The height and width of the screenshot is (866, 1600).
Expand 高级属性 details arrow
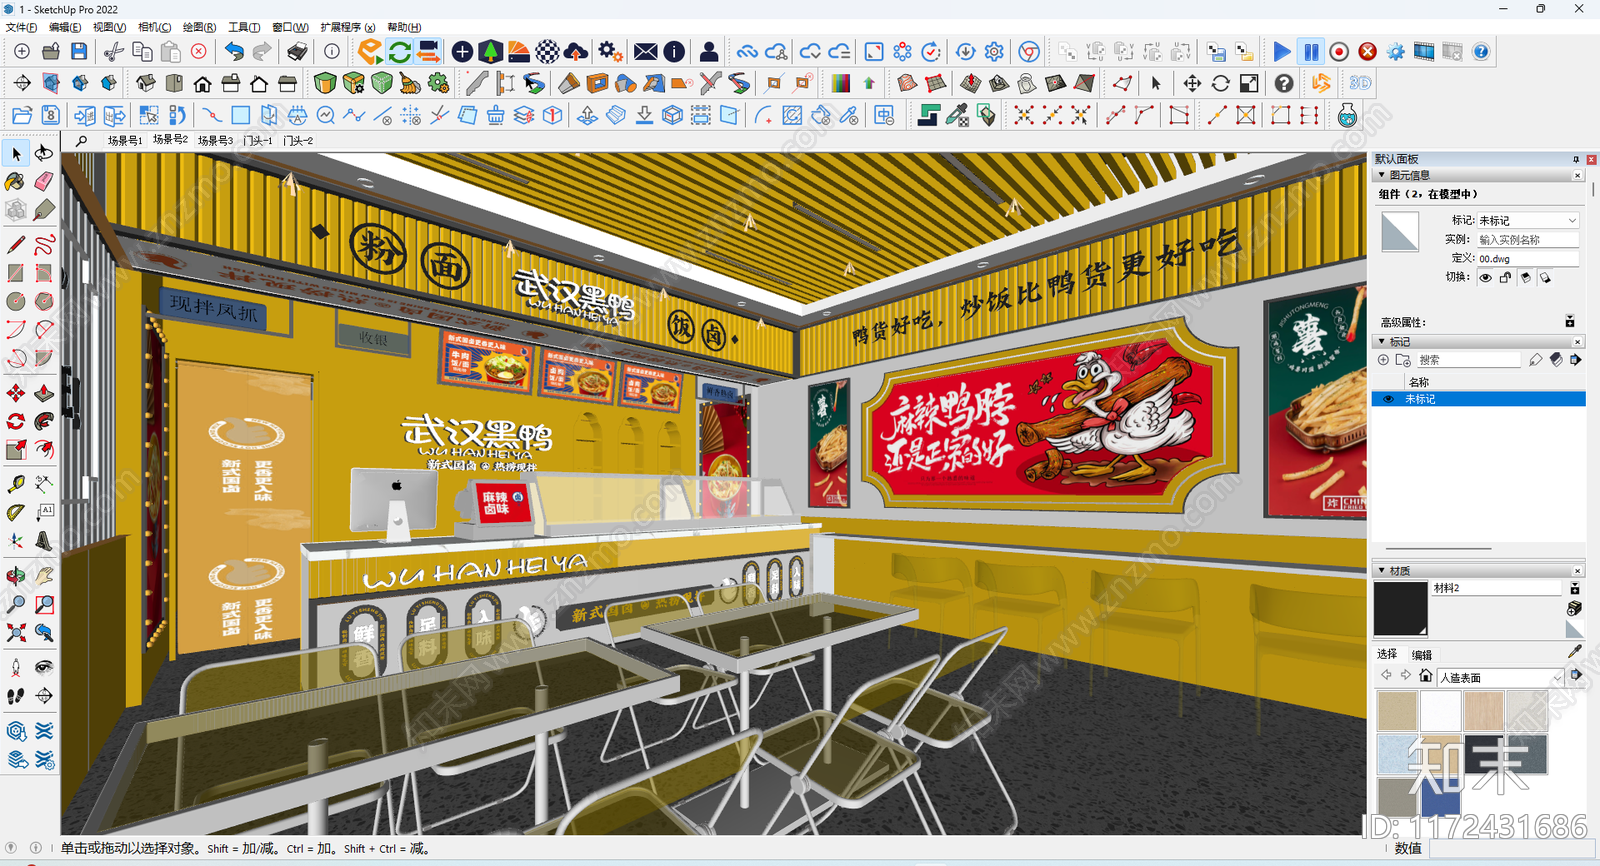click(1570, 322)
